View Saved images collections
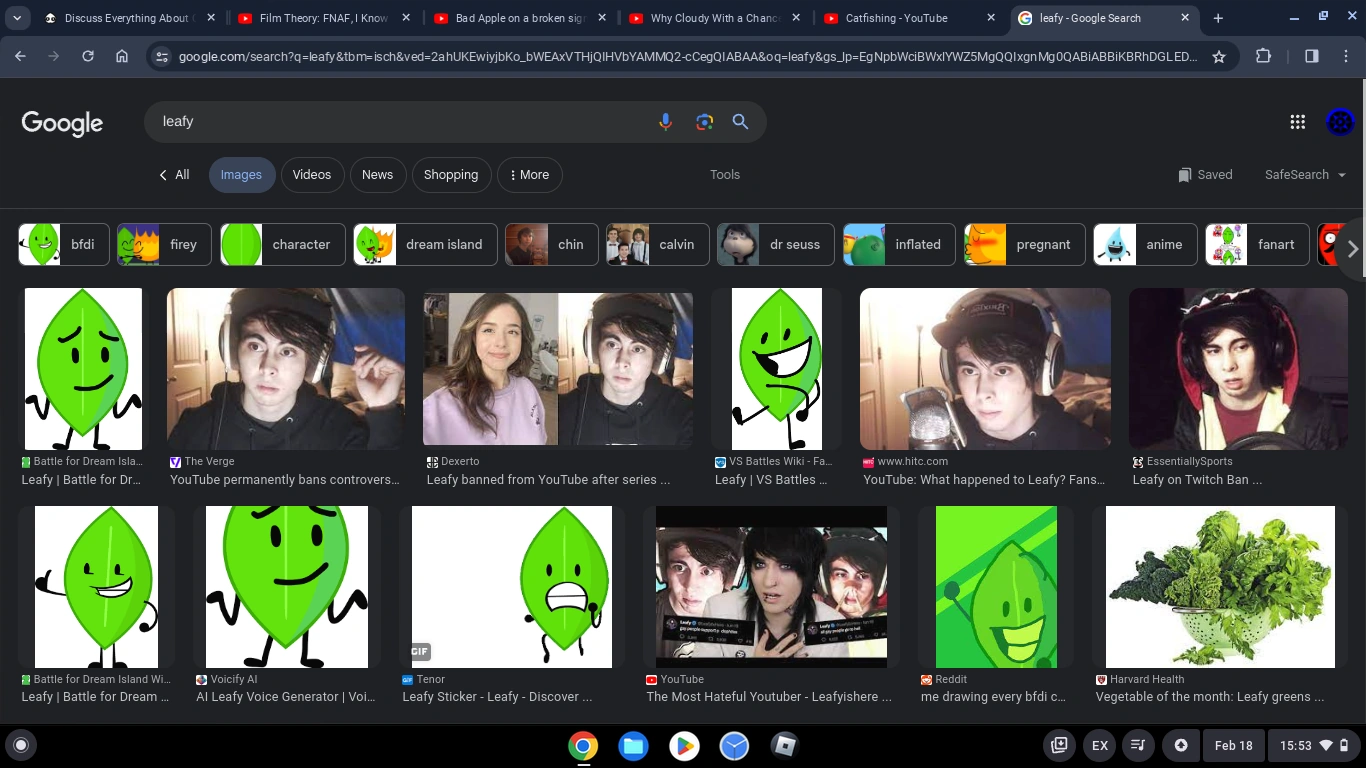 click(x=1205, y=174)
